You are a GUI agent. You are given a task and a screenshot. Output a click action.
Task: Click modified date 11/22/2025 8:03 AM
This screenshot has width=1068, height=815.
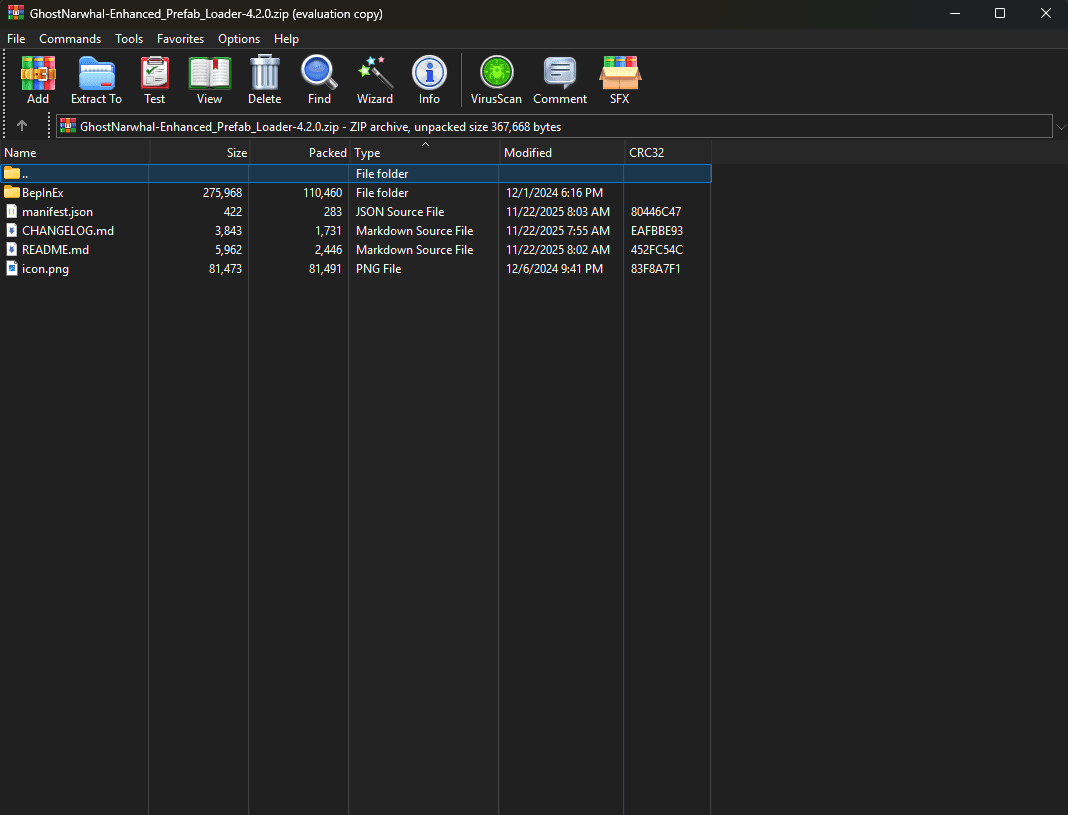(558, 212)
